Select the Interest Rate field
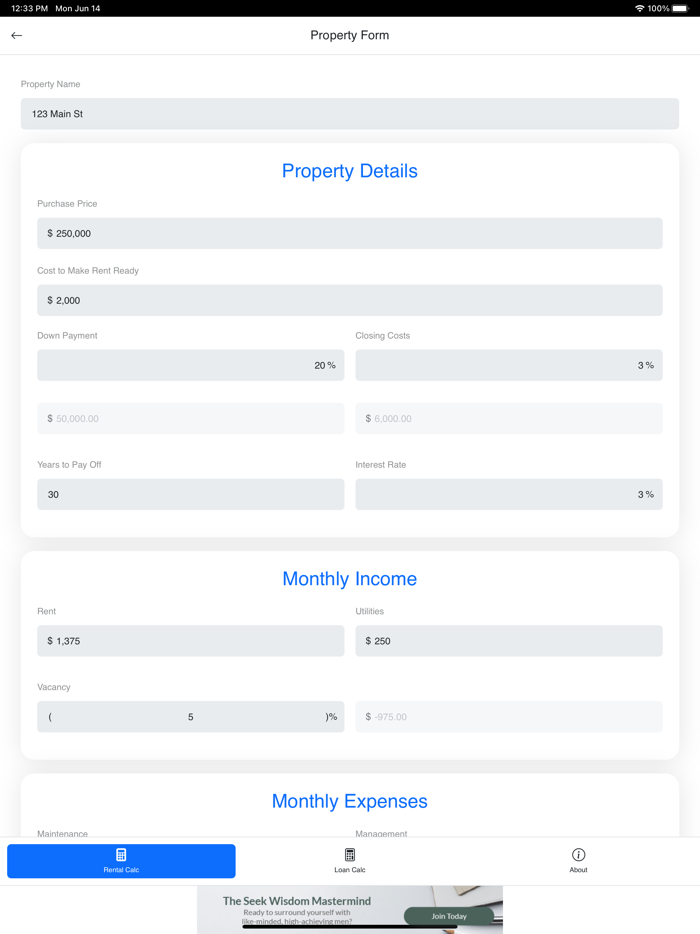The height and width of the screenshot is (934, 700). click(509, 494)
